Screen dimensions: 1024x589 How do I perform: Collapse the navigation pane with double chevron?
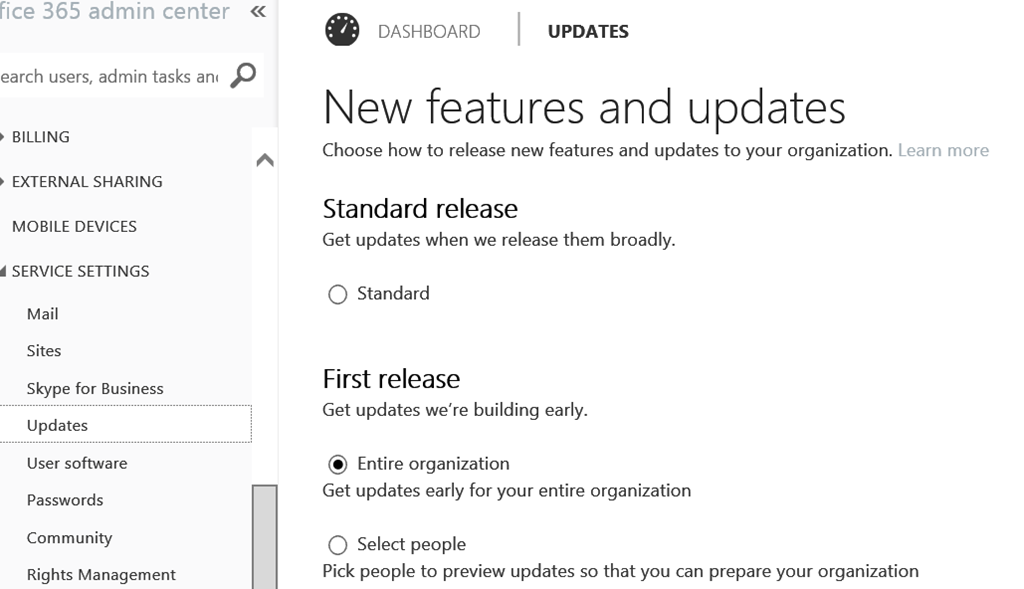point(258,12)
